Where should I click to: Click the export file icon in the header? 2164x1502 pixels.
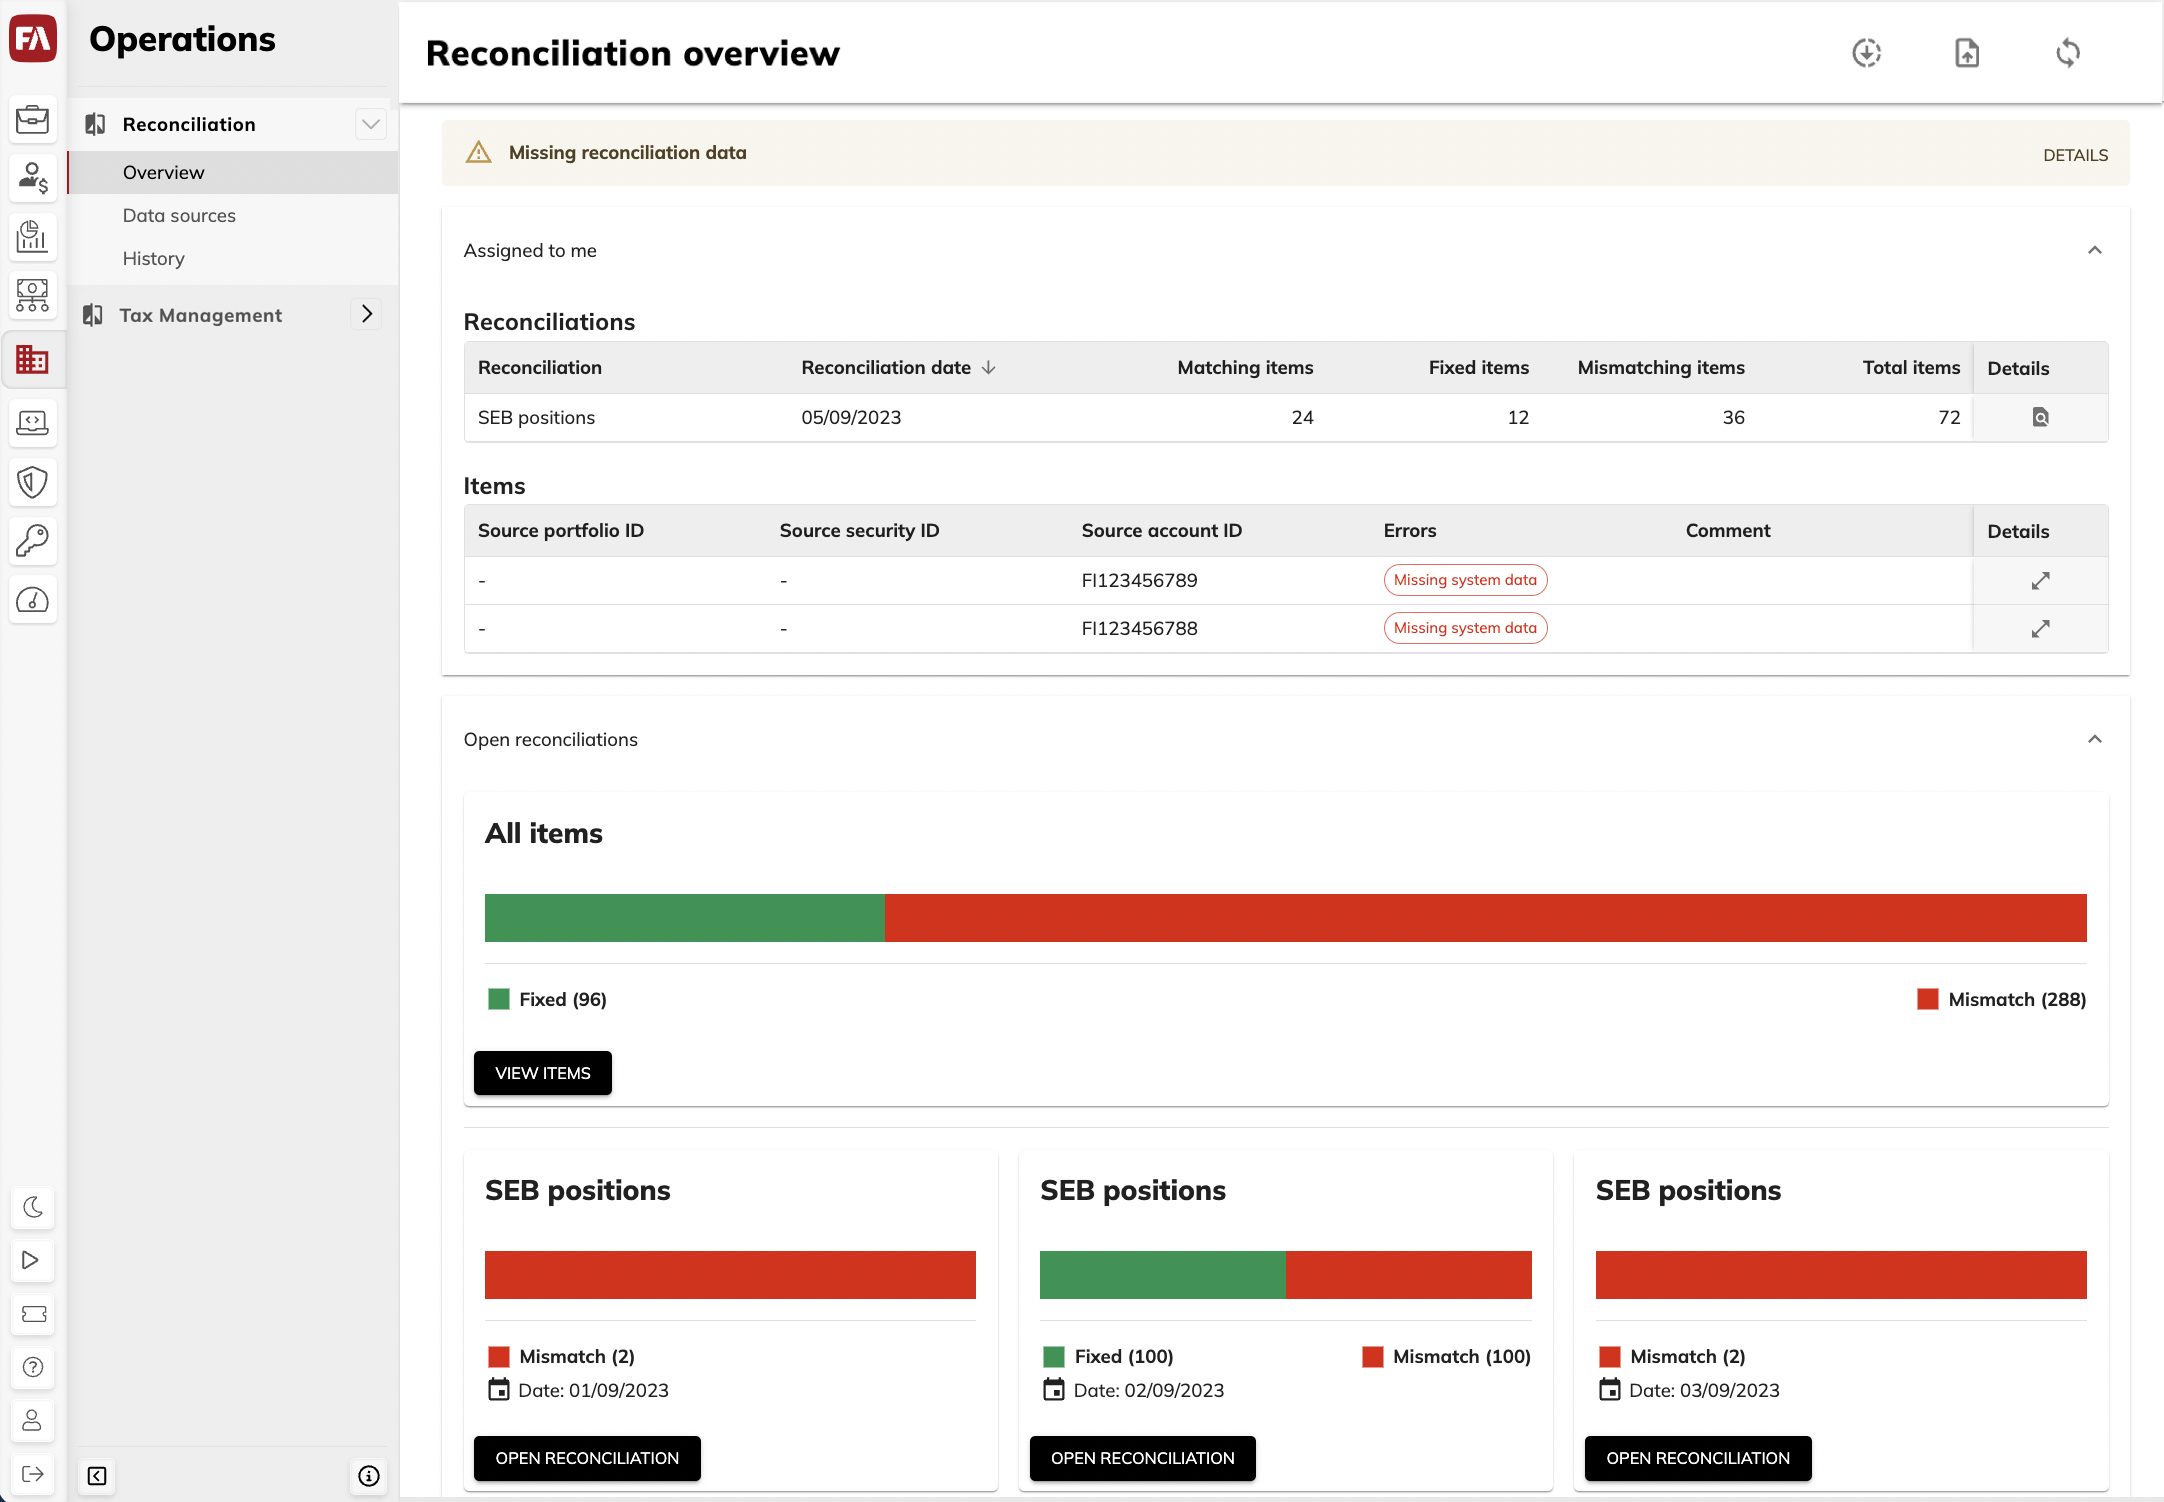click(1967, 53)
